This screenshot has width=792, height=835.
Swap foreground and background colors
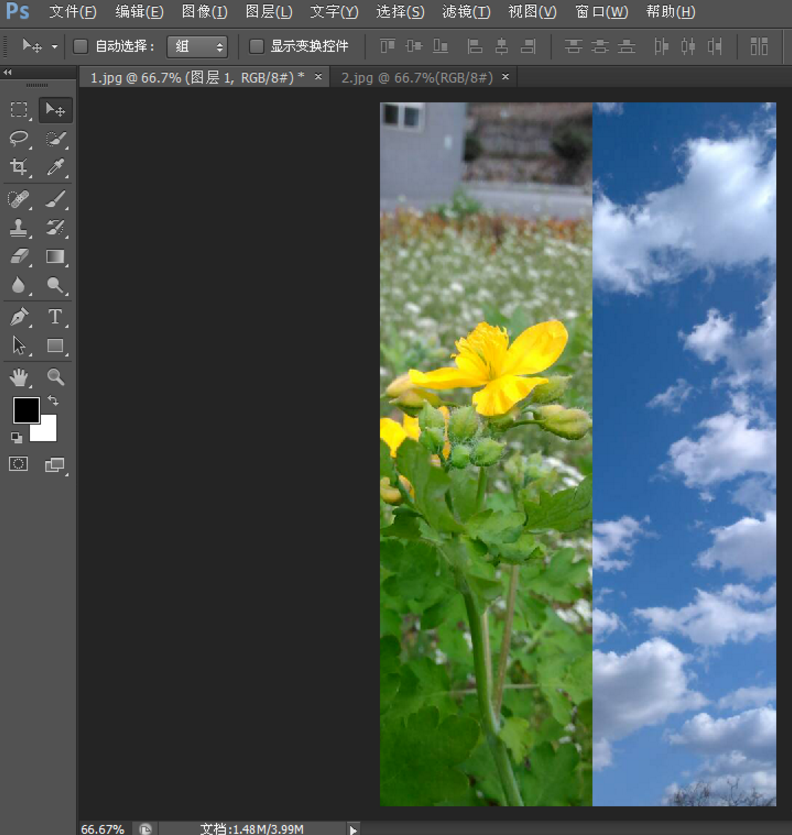coord(53,400)
